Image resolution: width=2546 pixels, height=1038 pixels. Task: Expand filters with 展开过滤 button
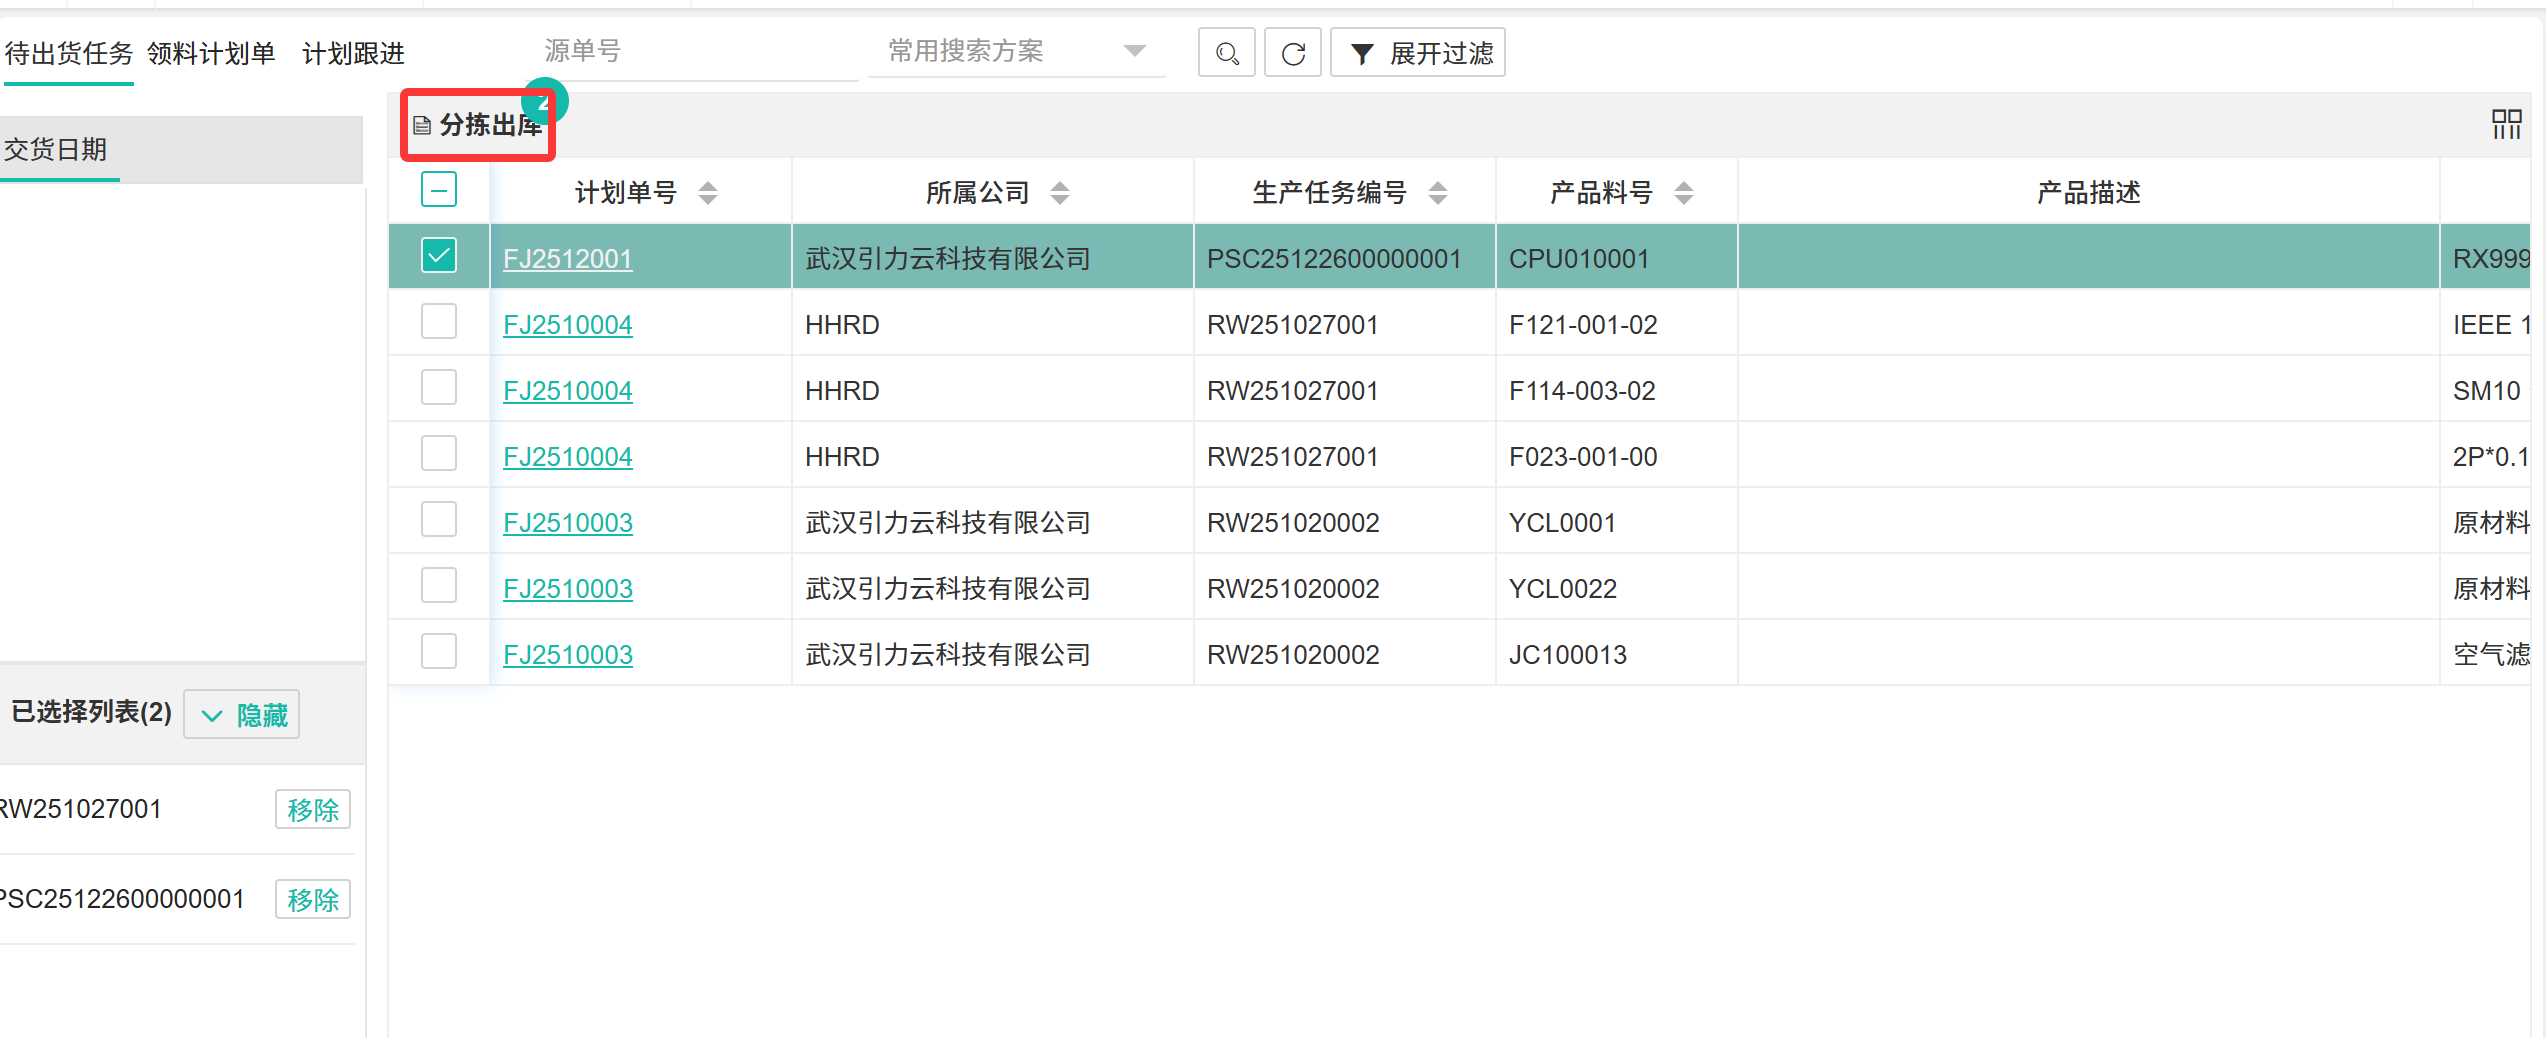click(1418, 53)
